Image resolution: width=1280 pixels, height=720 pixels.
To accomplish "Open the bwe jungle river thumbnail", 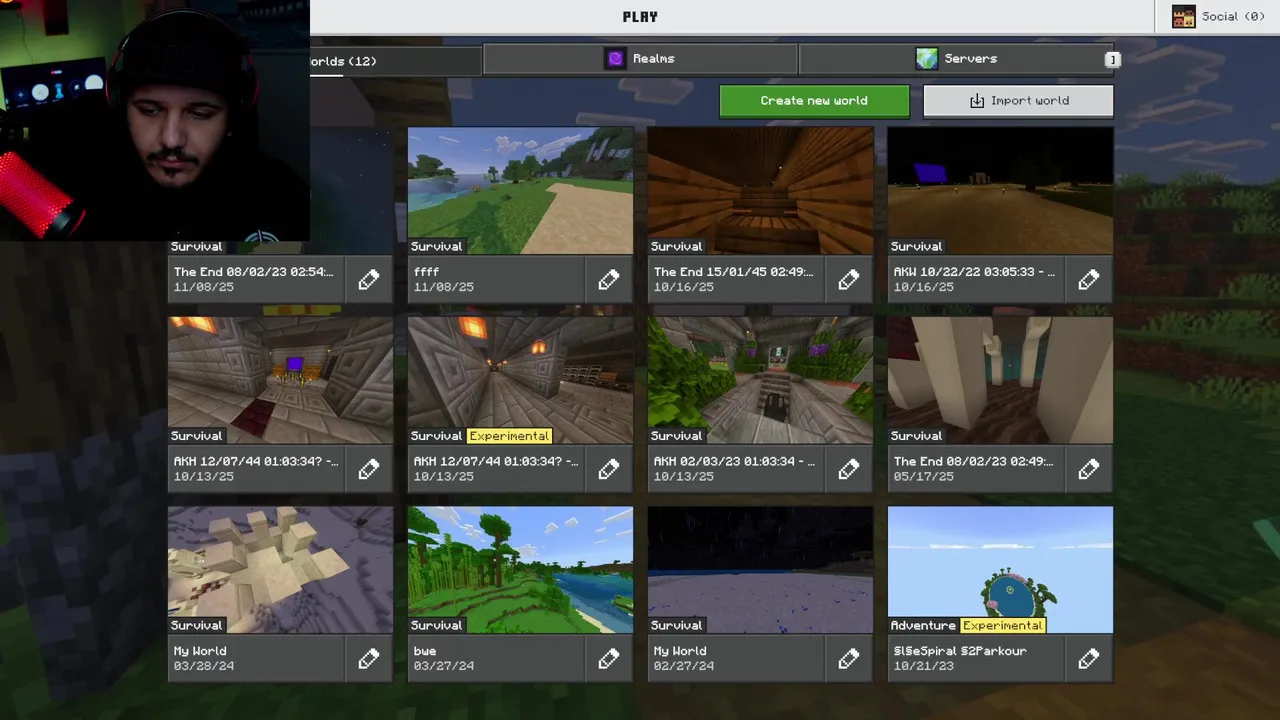I will tap(520, 569).
